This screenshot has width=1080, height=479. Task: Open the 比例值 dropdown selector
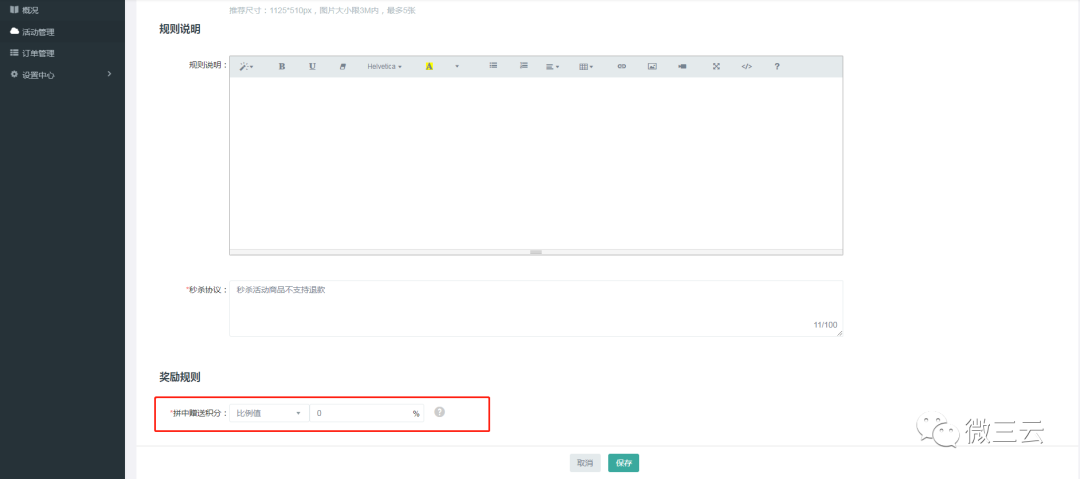click(x=269, y=414)
